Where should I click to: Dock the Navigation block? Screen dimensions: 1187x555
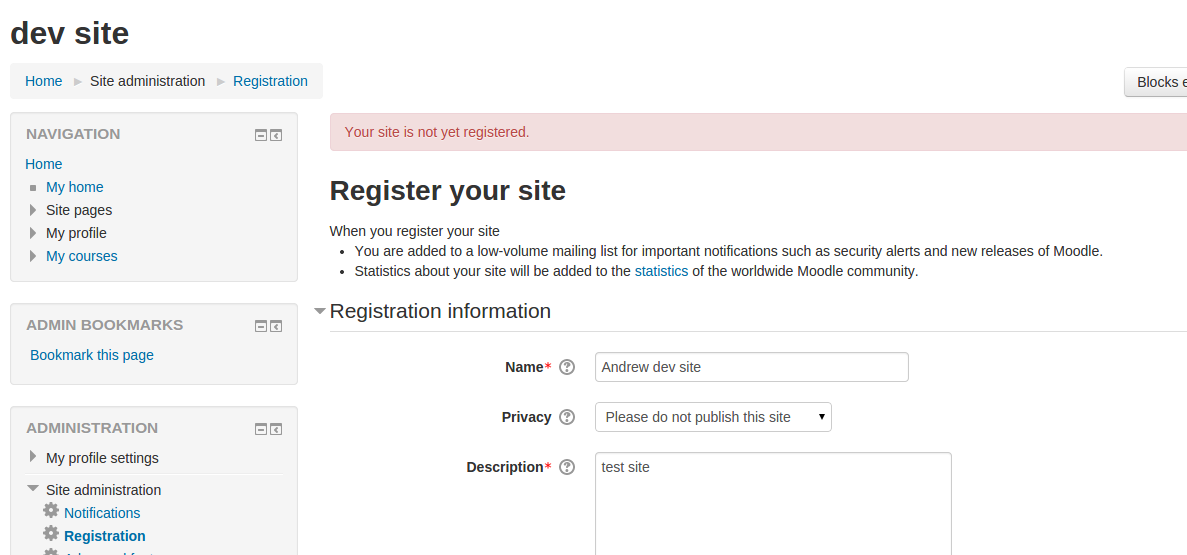[276, 136]
